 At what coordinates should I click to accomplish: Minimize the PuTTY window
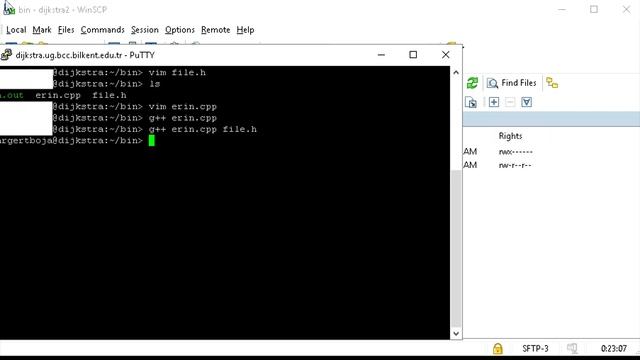(381, 55)
